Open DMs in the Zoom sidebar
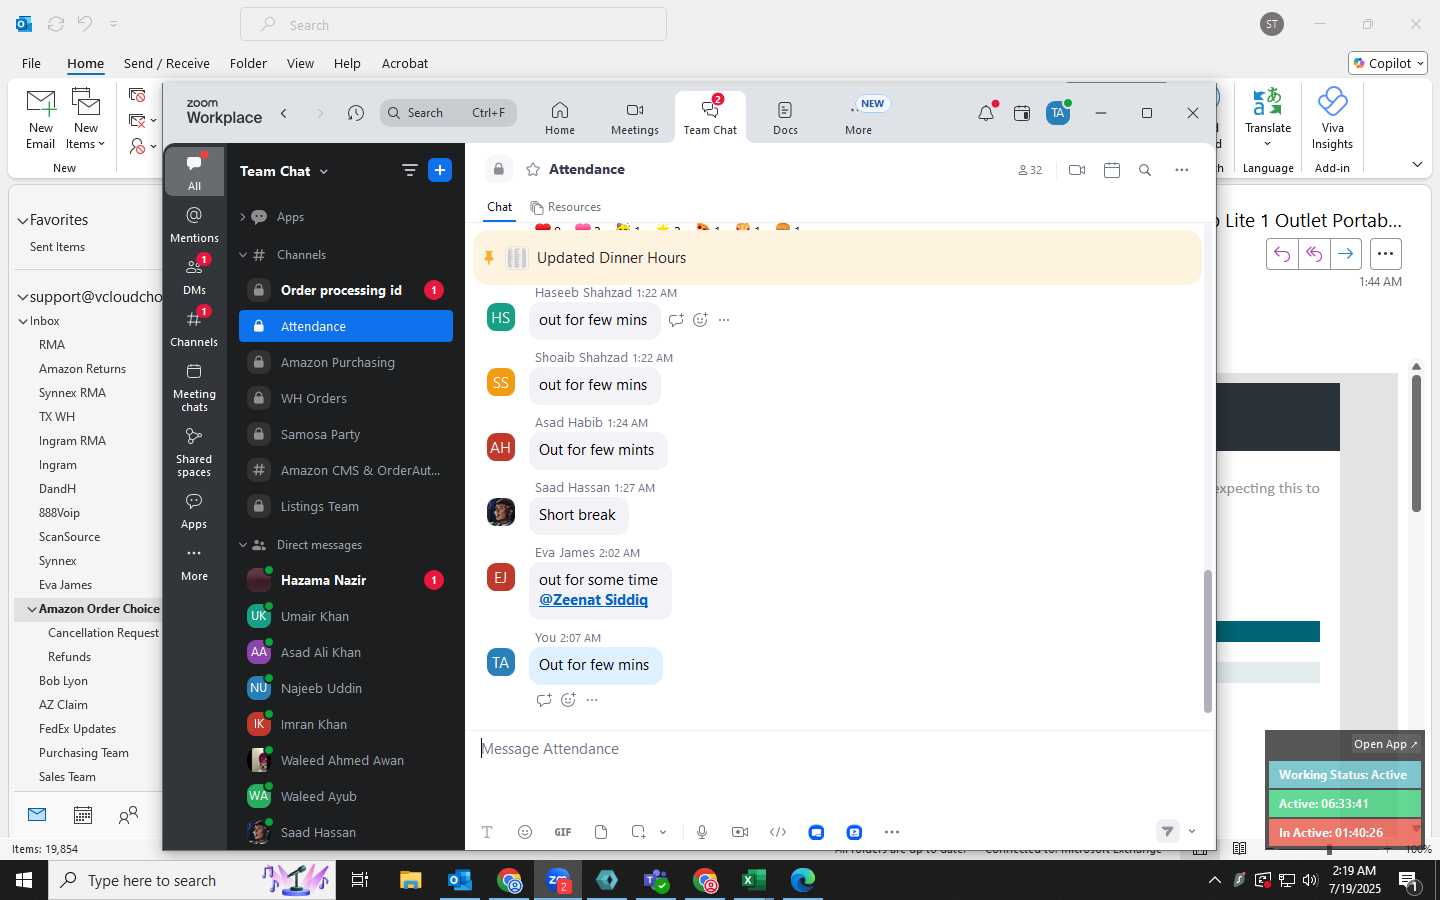Image resolution: width=1440 pixels, height=900 pixels. point(194,276)
